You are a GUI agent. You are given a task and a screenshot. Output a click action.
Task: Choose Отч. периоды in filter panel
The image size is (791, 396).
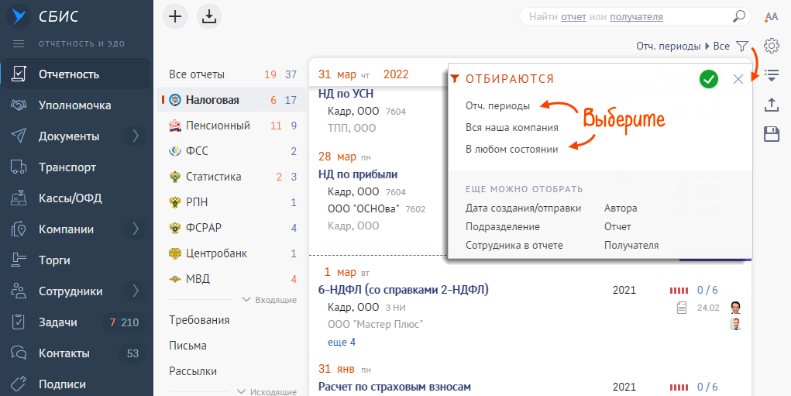[497, 106]
